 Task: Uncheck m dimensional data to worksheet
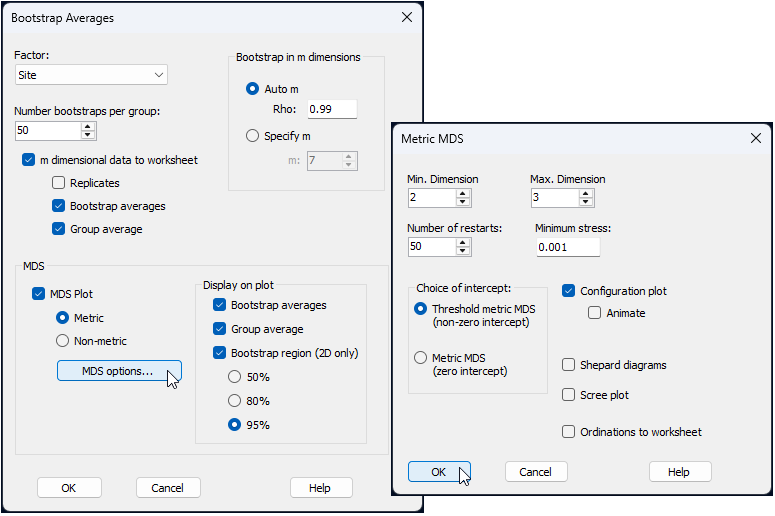28,160
